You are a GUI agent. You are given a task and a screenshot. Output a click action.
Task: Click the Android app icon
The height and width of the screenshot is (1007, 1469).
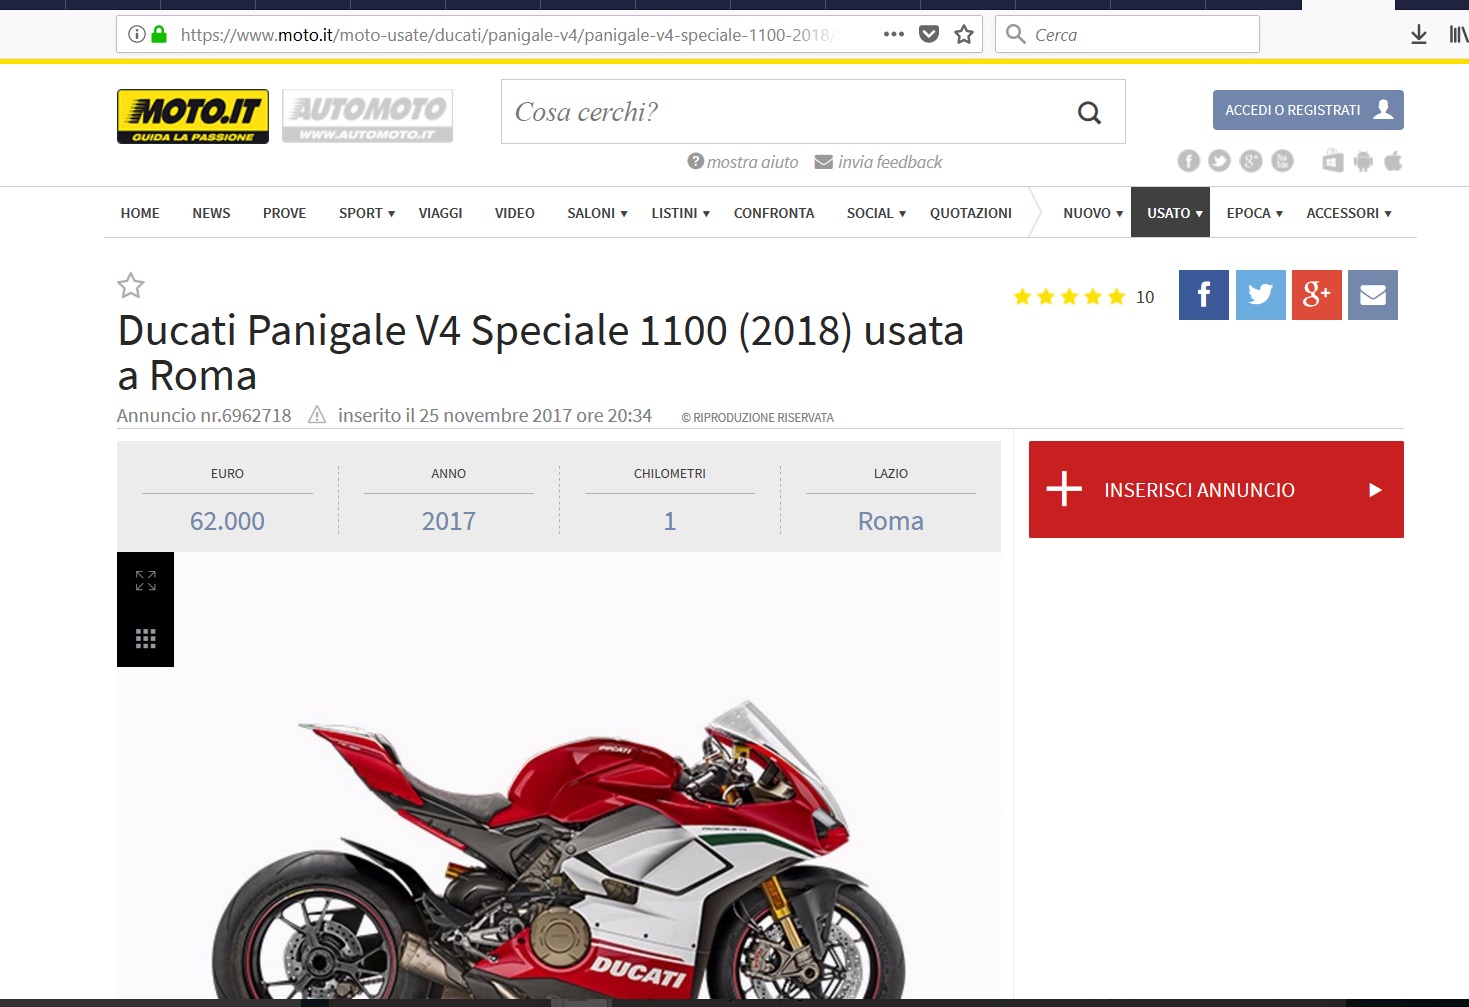click(1363, 161)
